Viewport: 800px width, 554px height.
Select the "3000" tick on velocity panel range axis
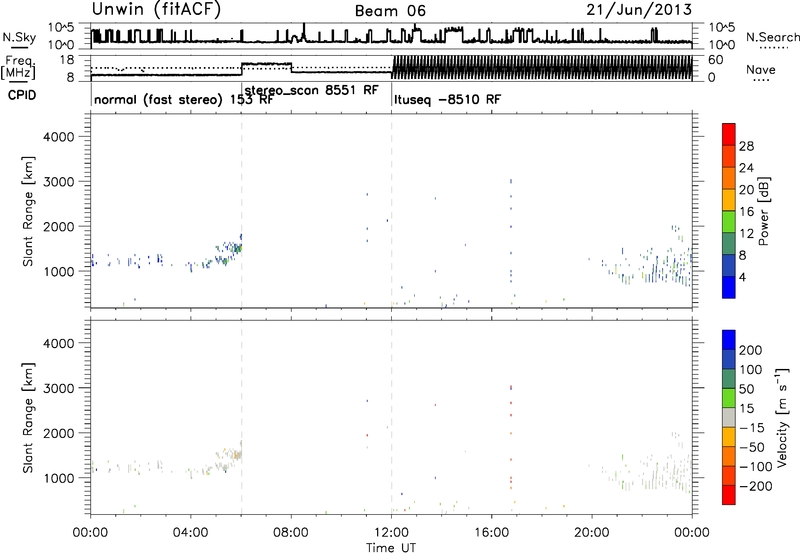tap(59, 388)
